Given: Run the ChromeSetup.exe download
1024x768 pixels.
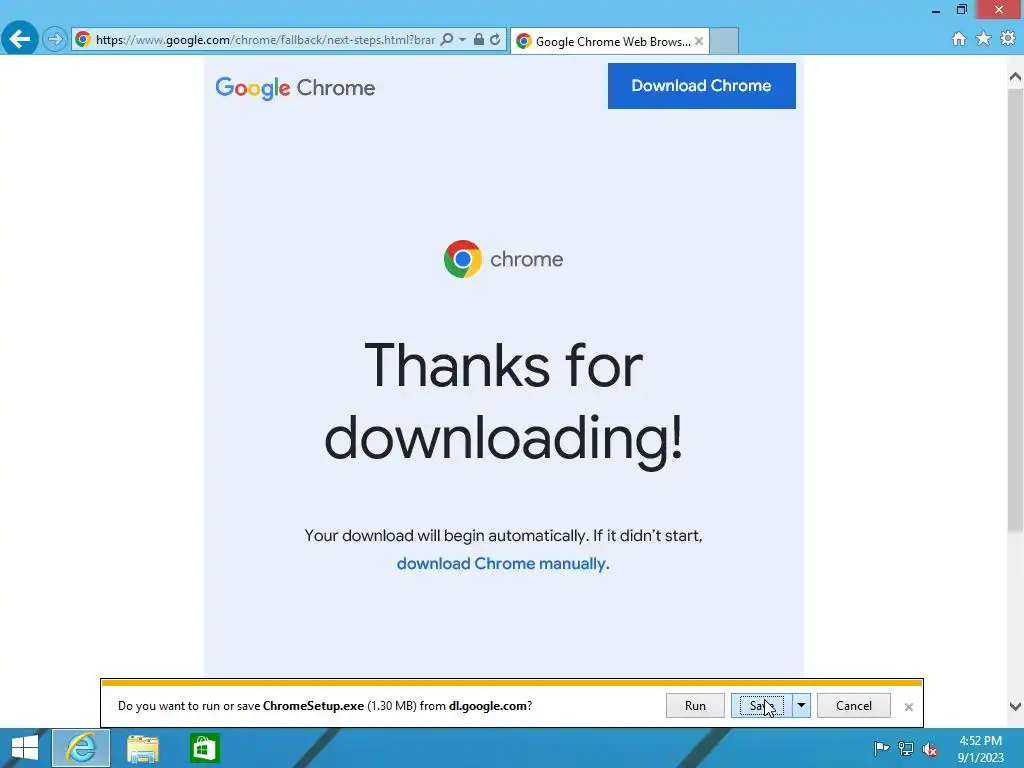Looking at the screenshot, I should click(695, 705).
